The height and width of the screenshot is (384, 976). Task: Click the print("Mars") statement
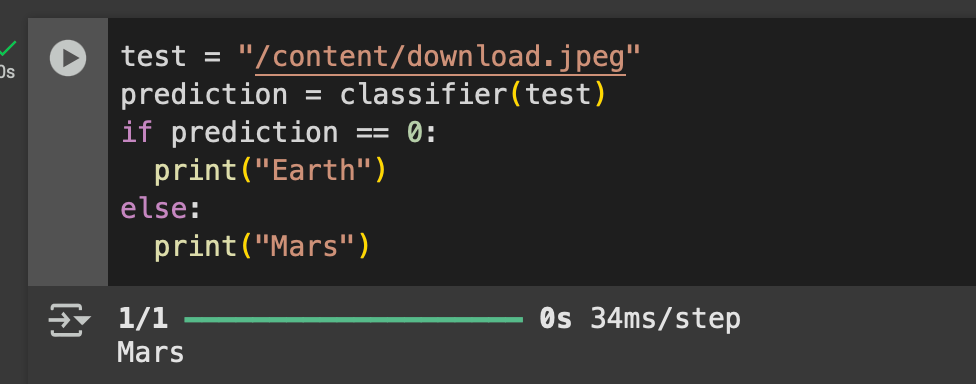tap(262, 246)
